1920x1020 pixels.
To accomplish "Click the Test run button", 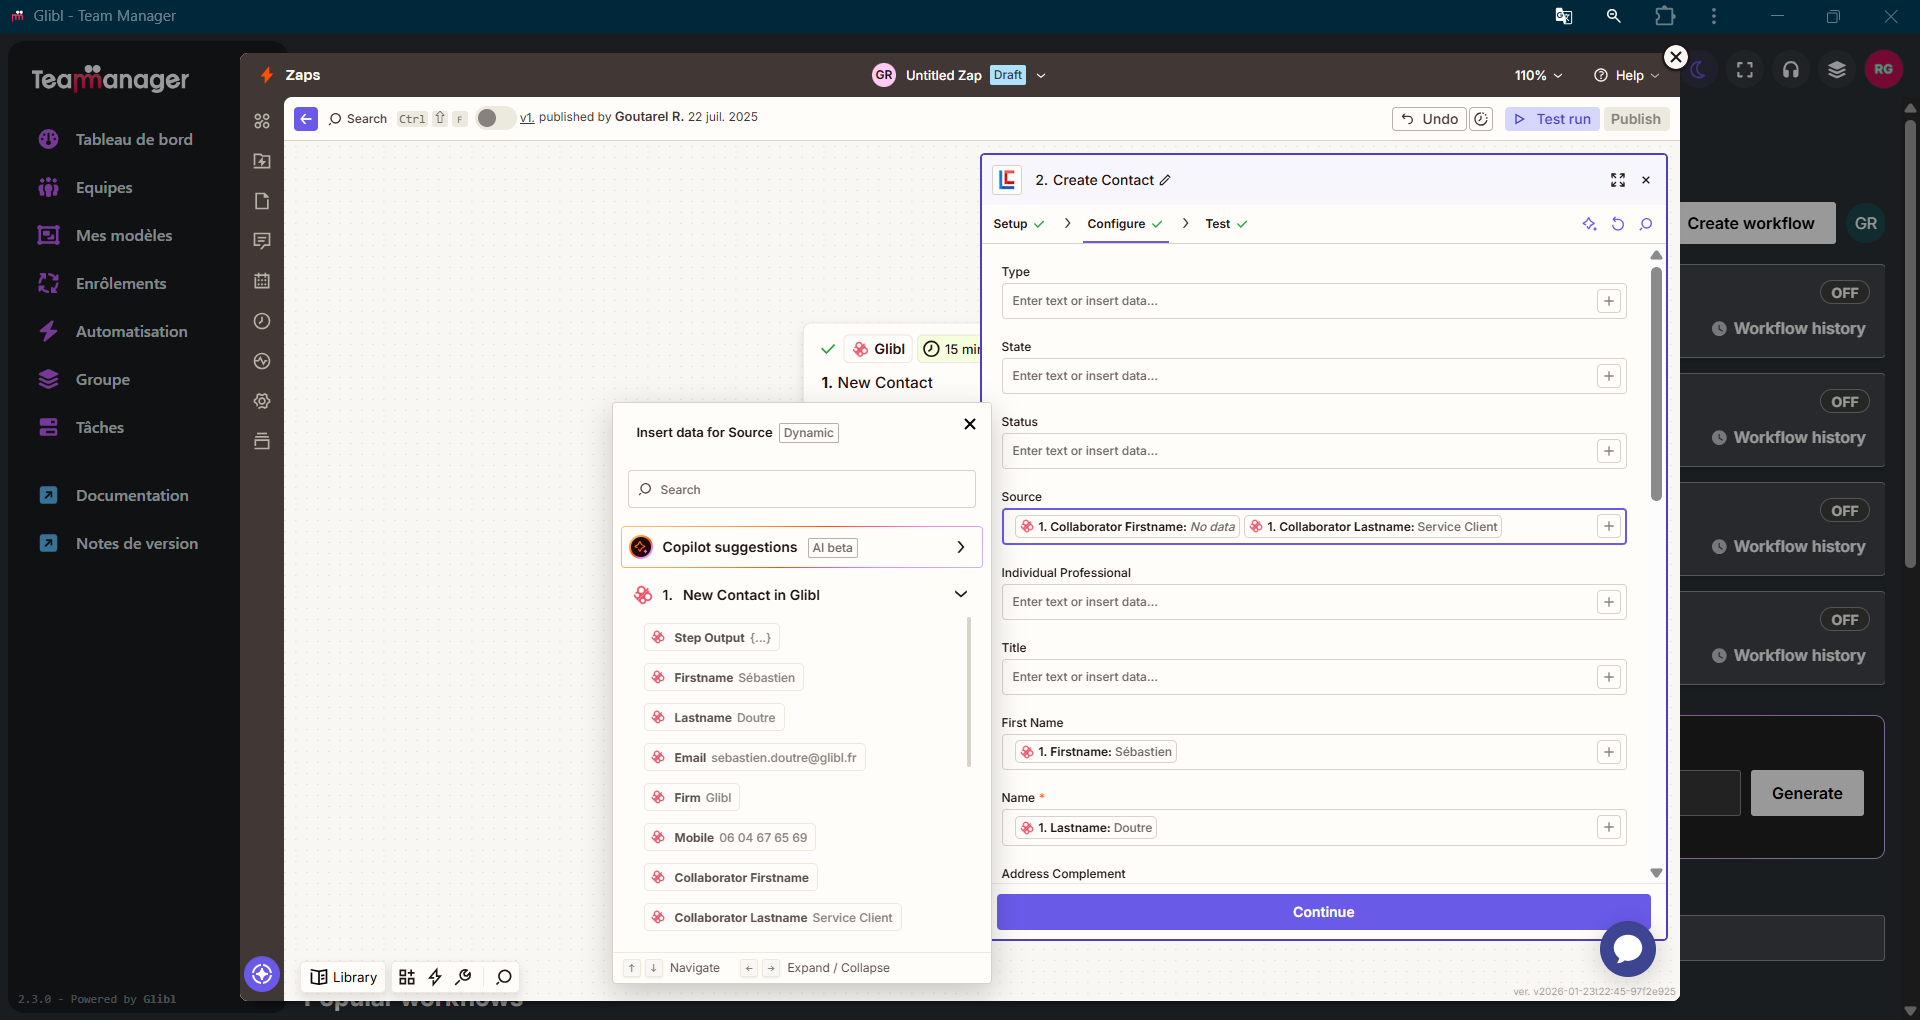I will [1552, 119].
